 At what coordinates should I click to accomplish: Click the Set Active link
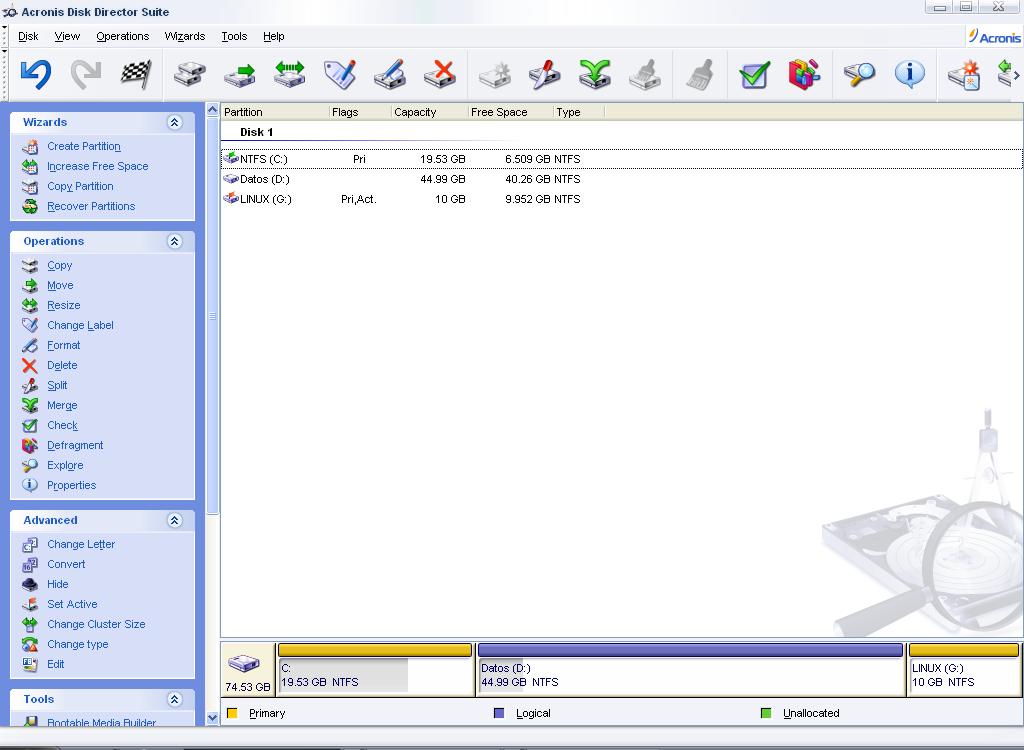(x=72, y=604)
